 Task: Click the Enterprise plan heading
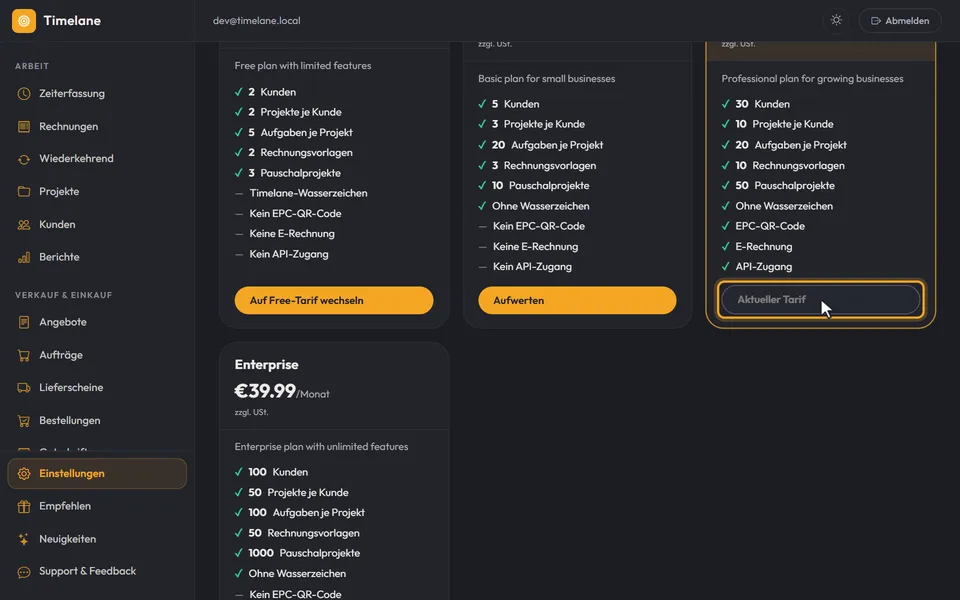pos(266,364)
